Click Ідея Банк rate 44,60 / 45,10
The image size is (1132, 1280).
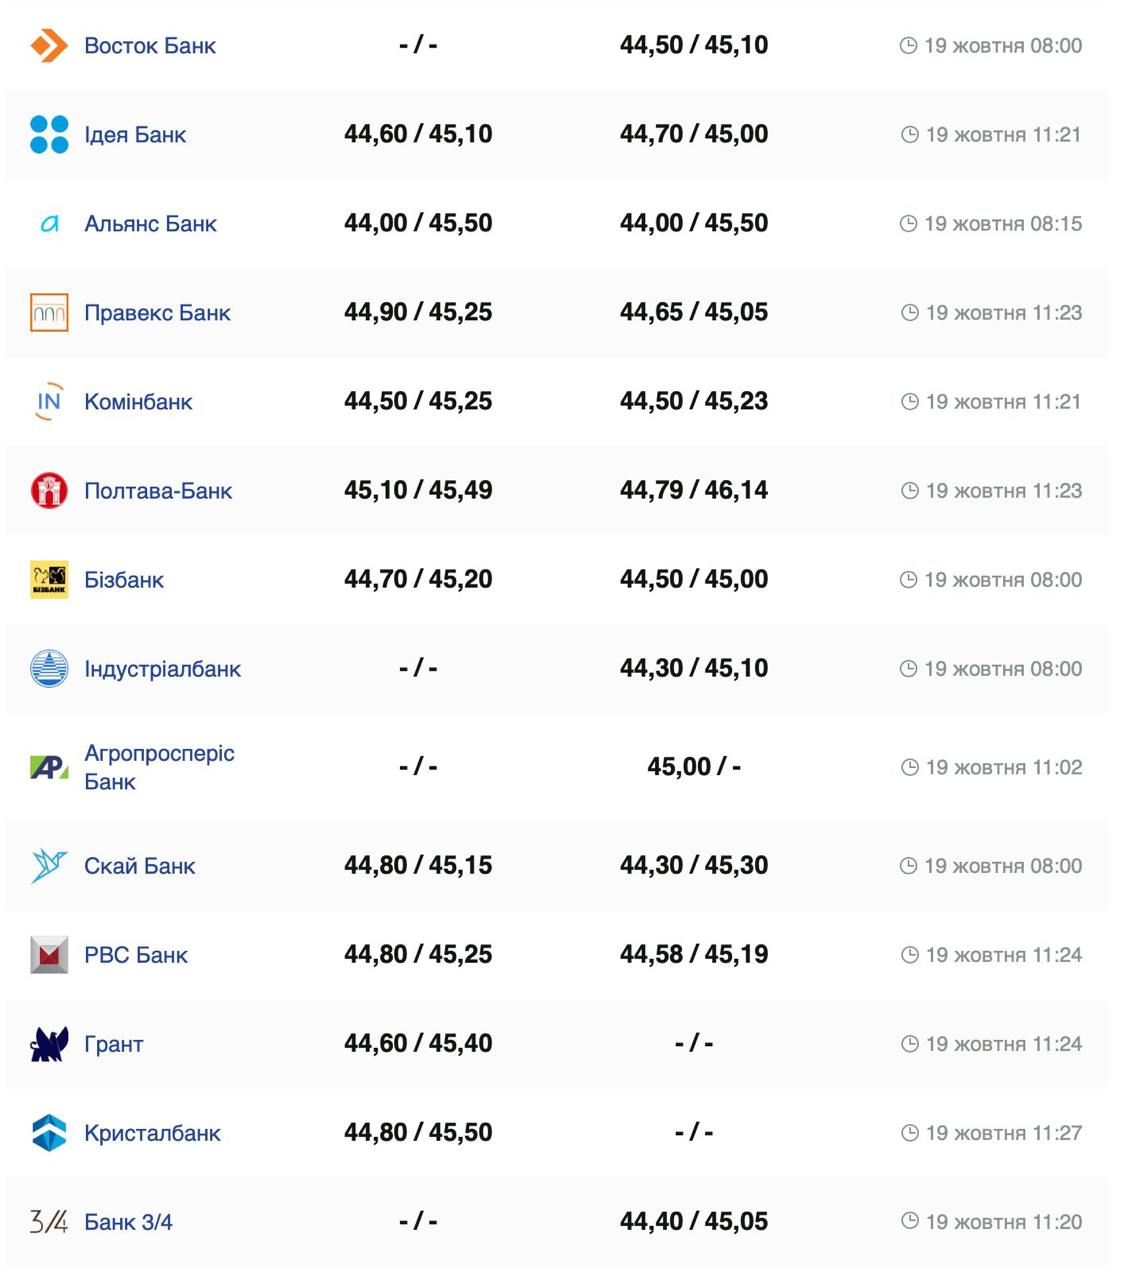point(418,134)
